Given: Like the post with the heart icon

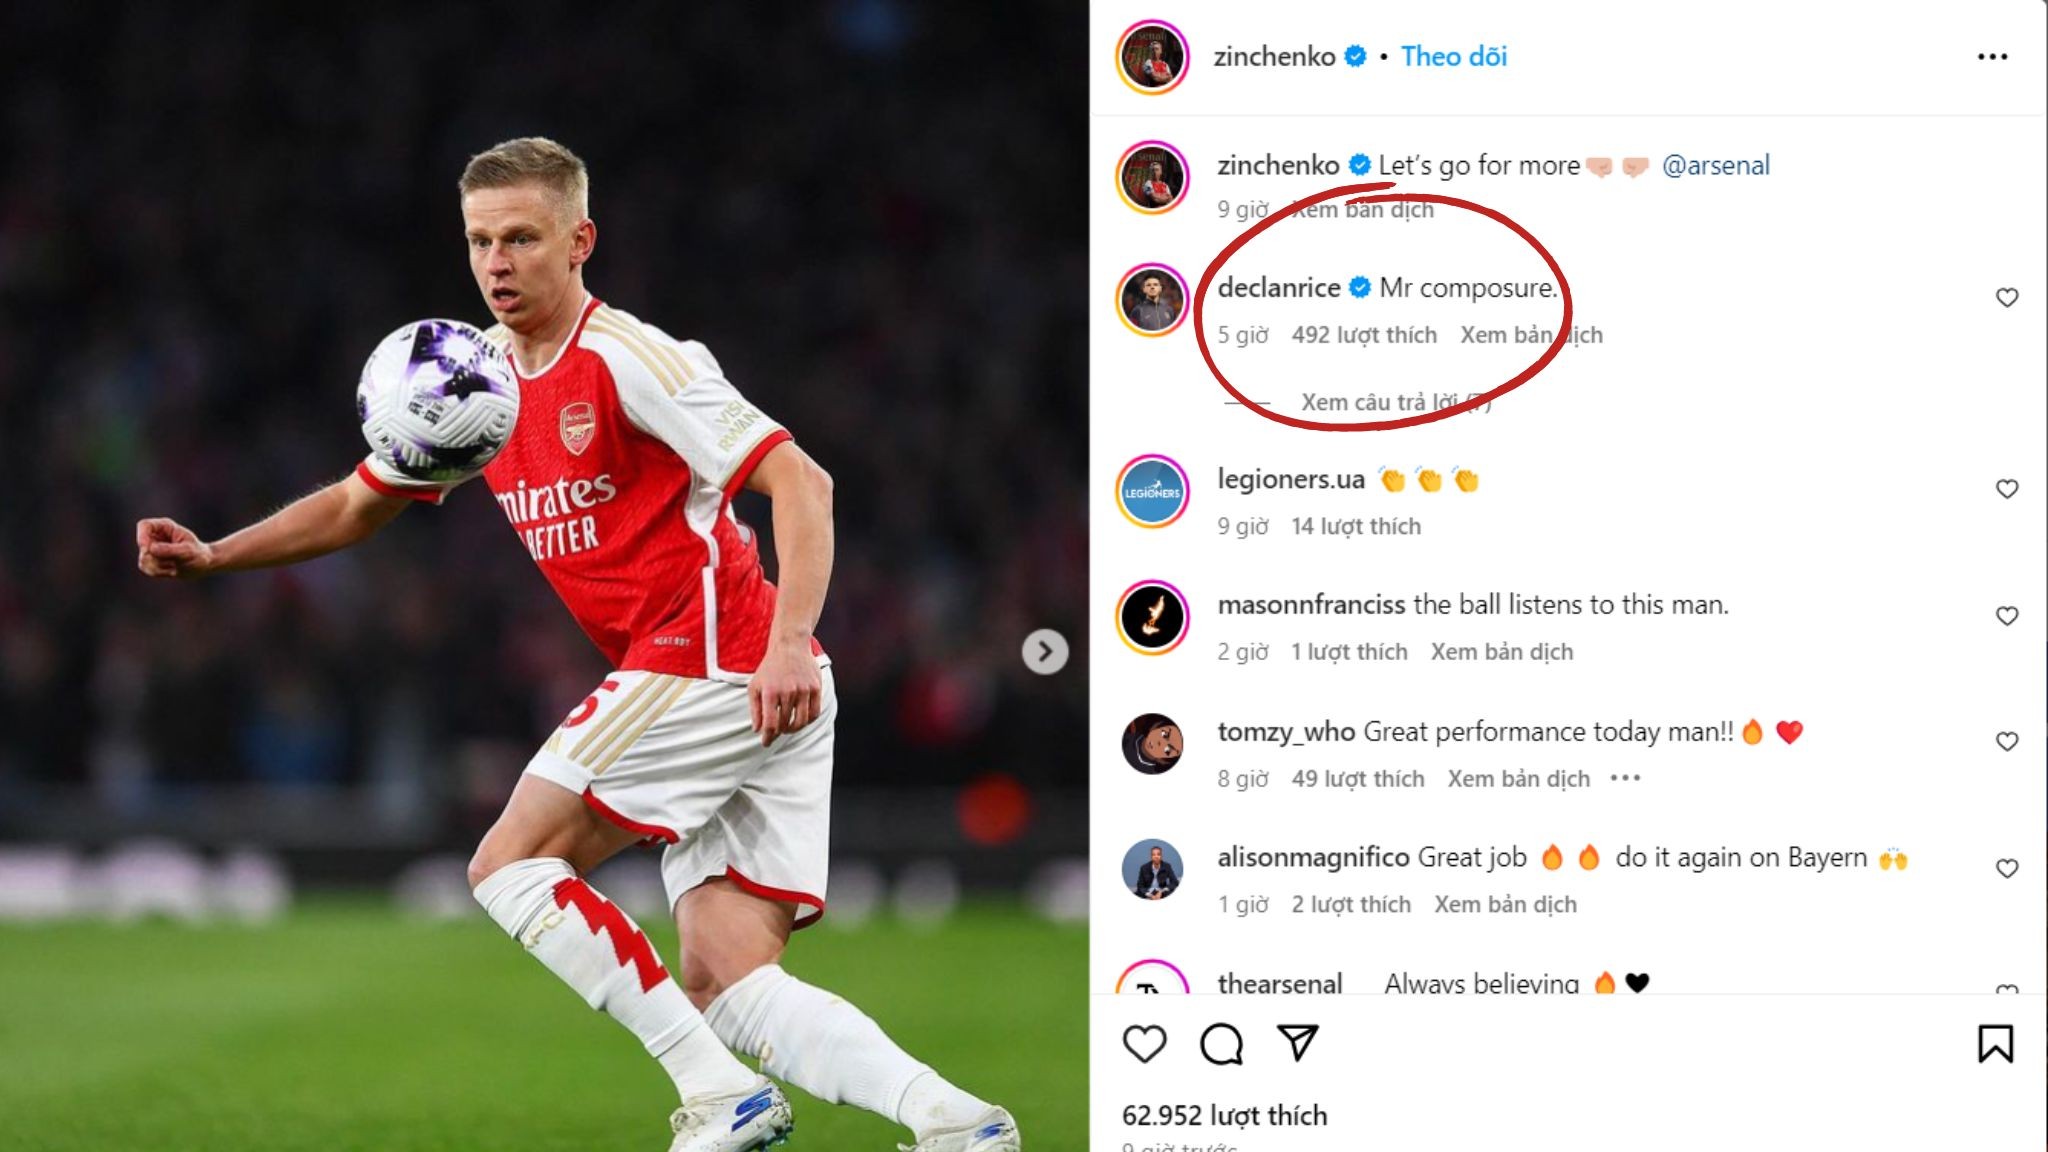Looking at the screenshot, I should point(1144,1044).
